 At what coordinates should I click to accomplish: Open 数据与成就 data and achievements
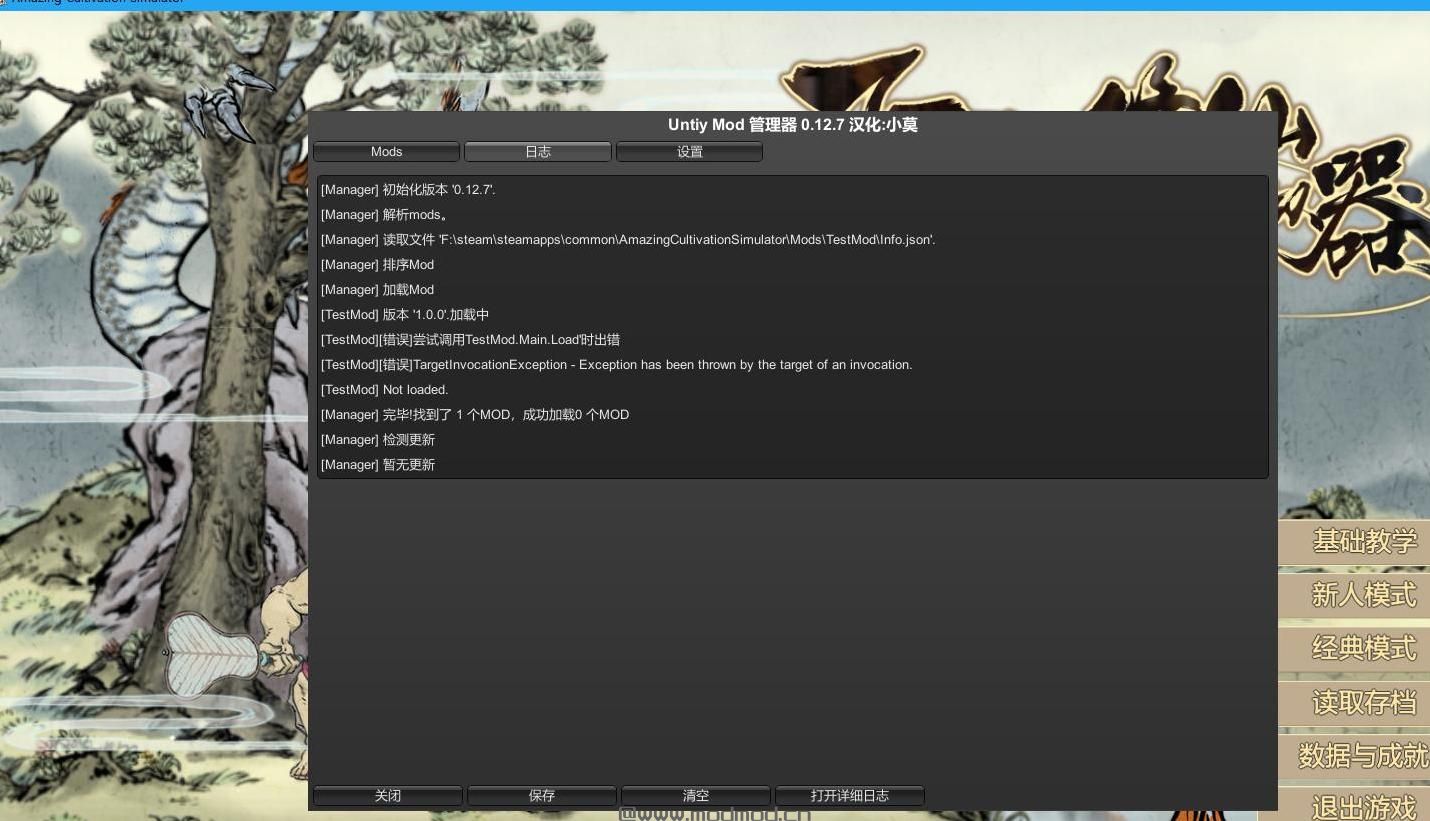pos(1355,756)
